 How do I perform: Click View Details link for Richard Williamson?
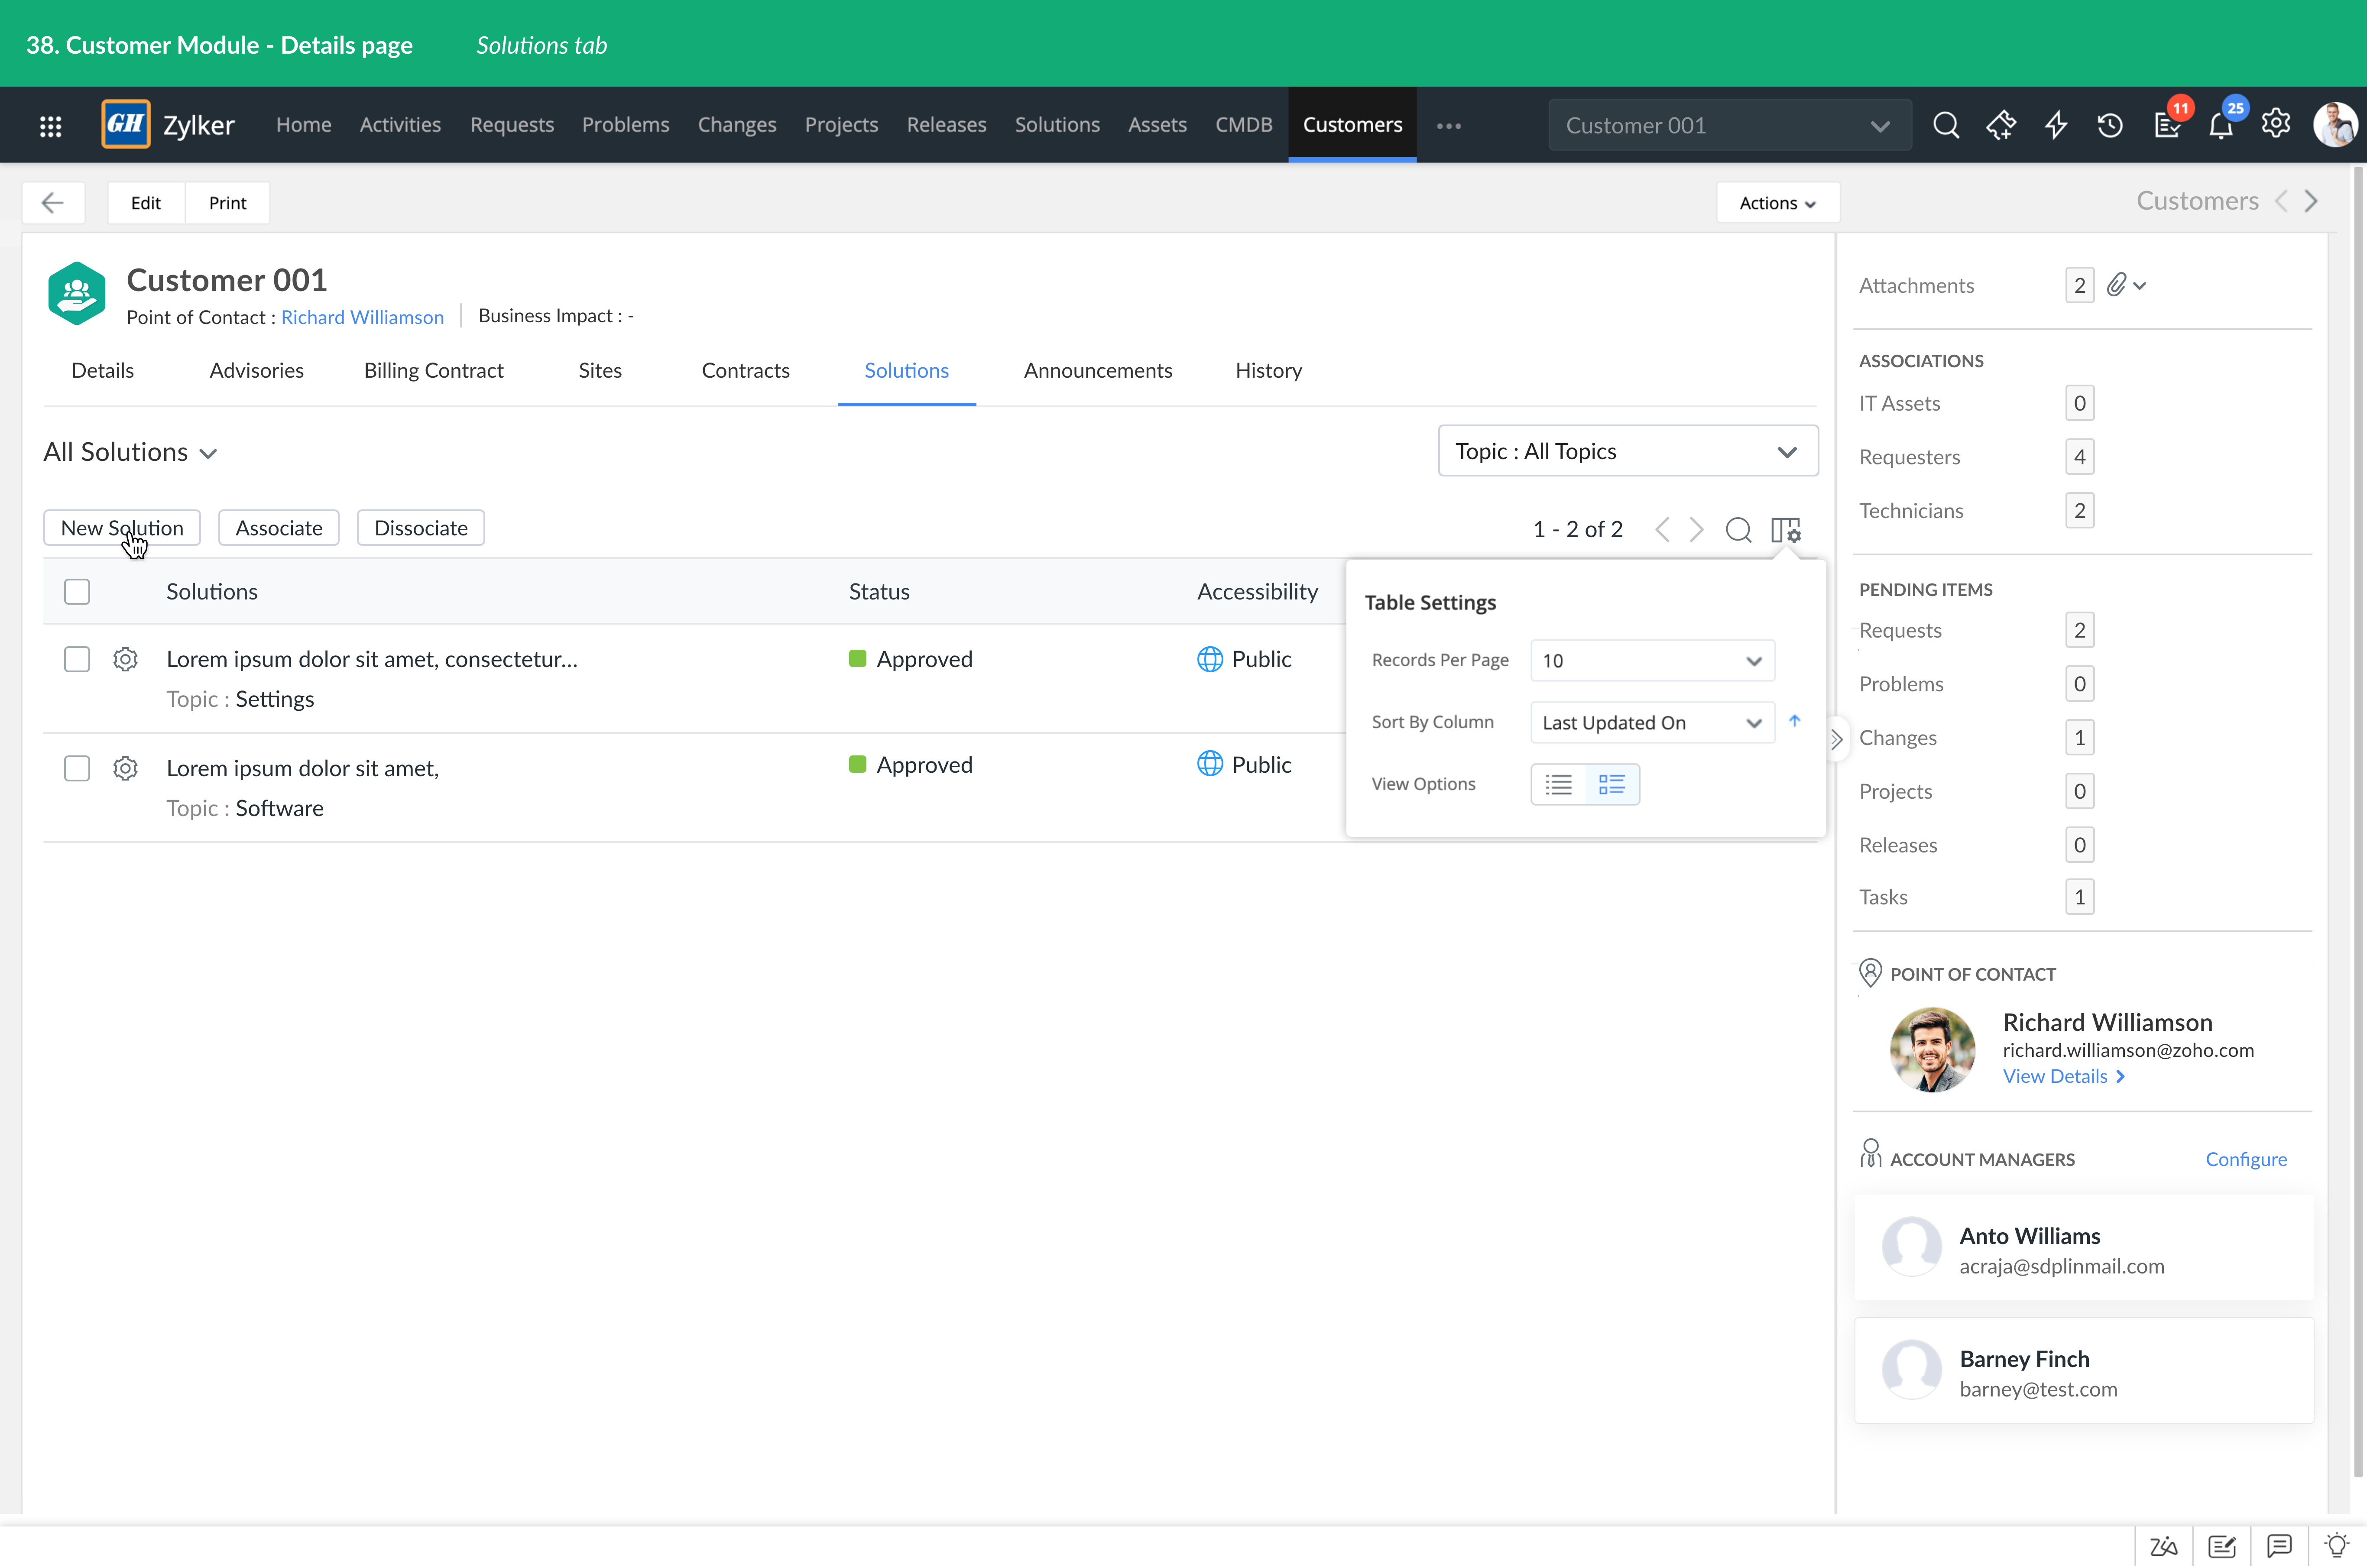click(x=2064, y=1076)
